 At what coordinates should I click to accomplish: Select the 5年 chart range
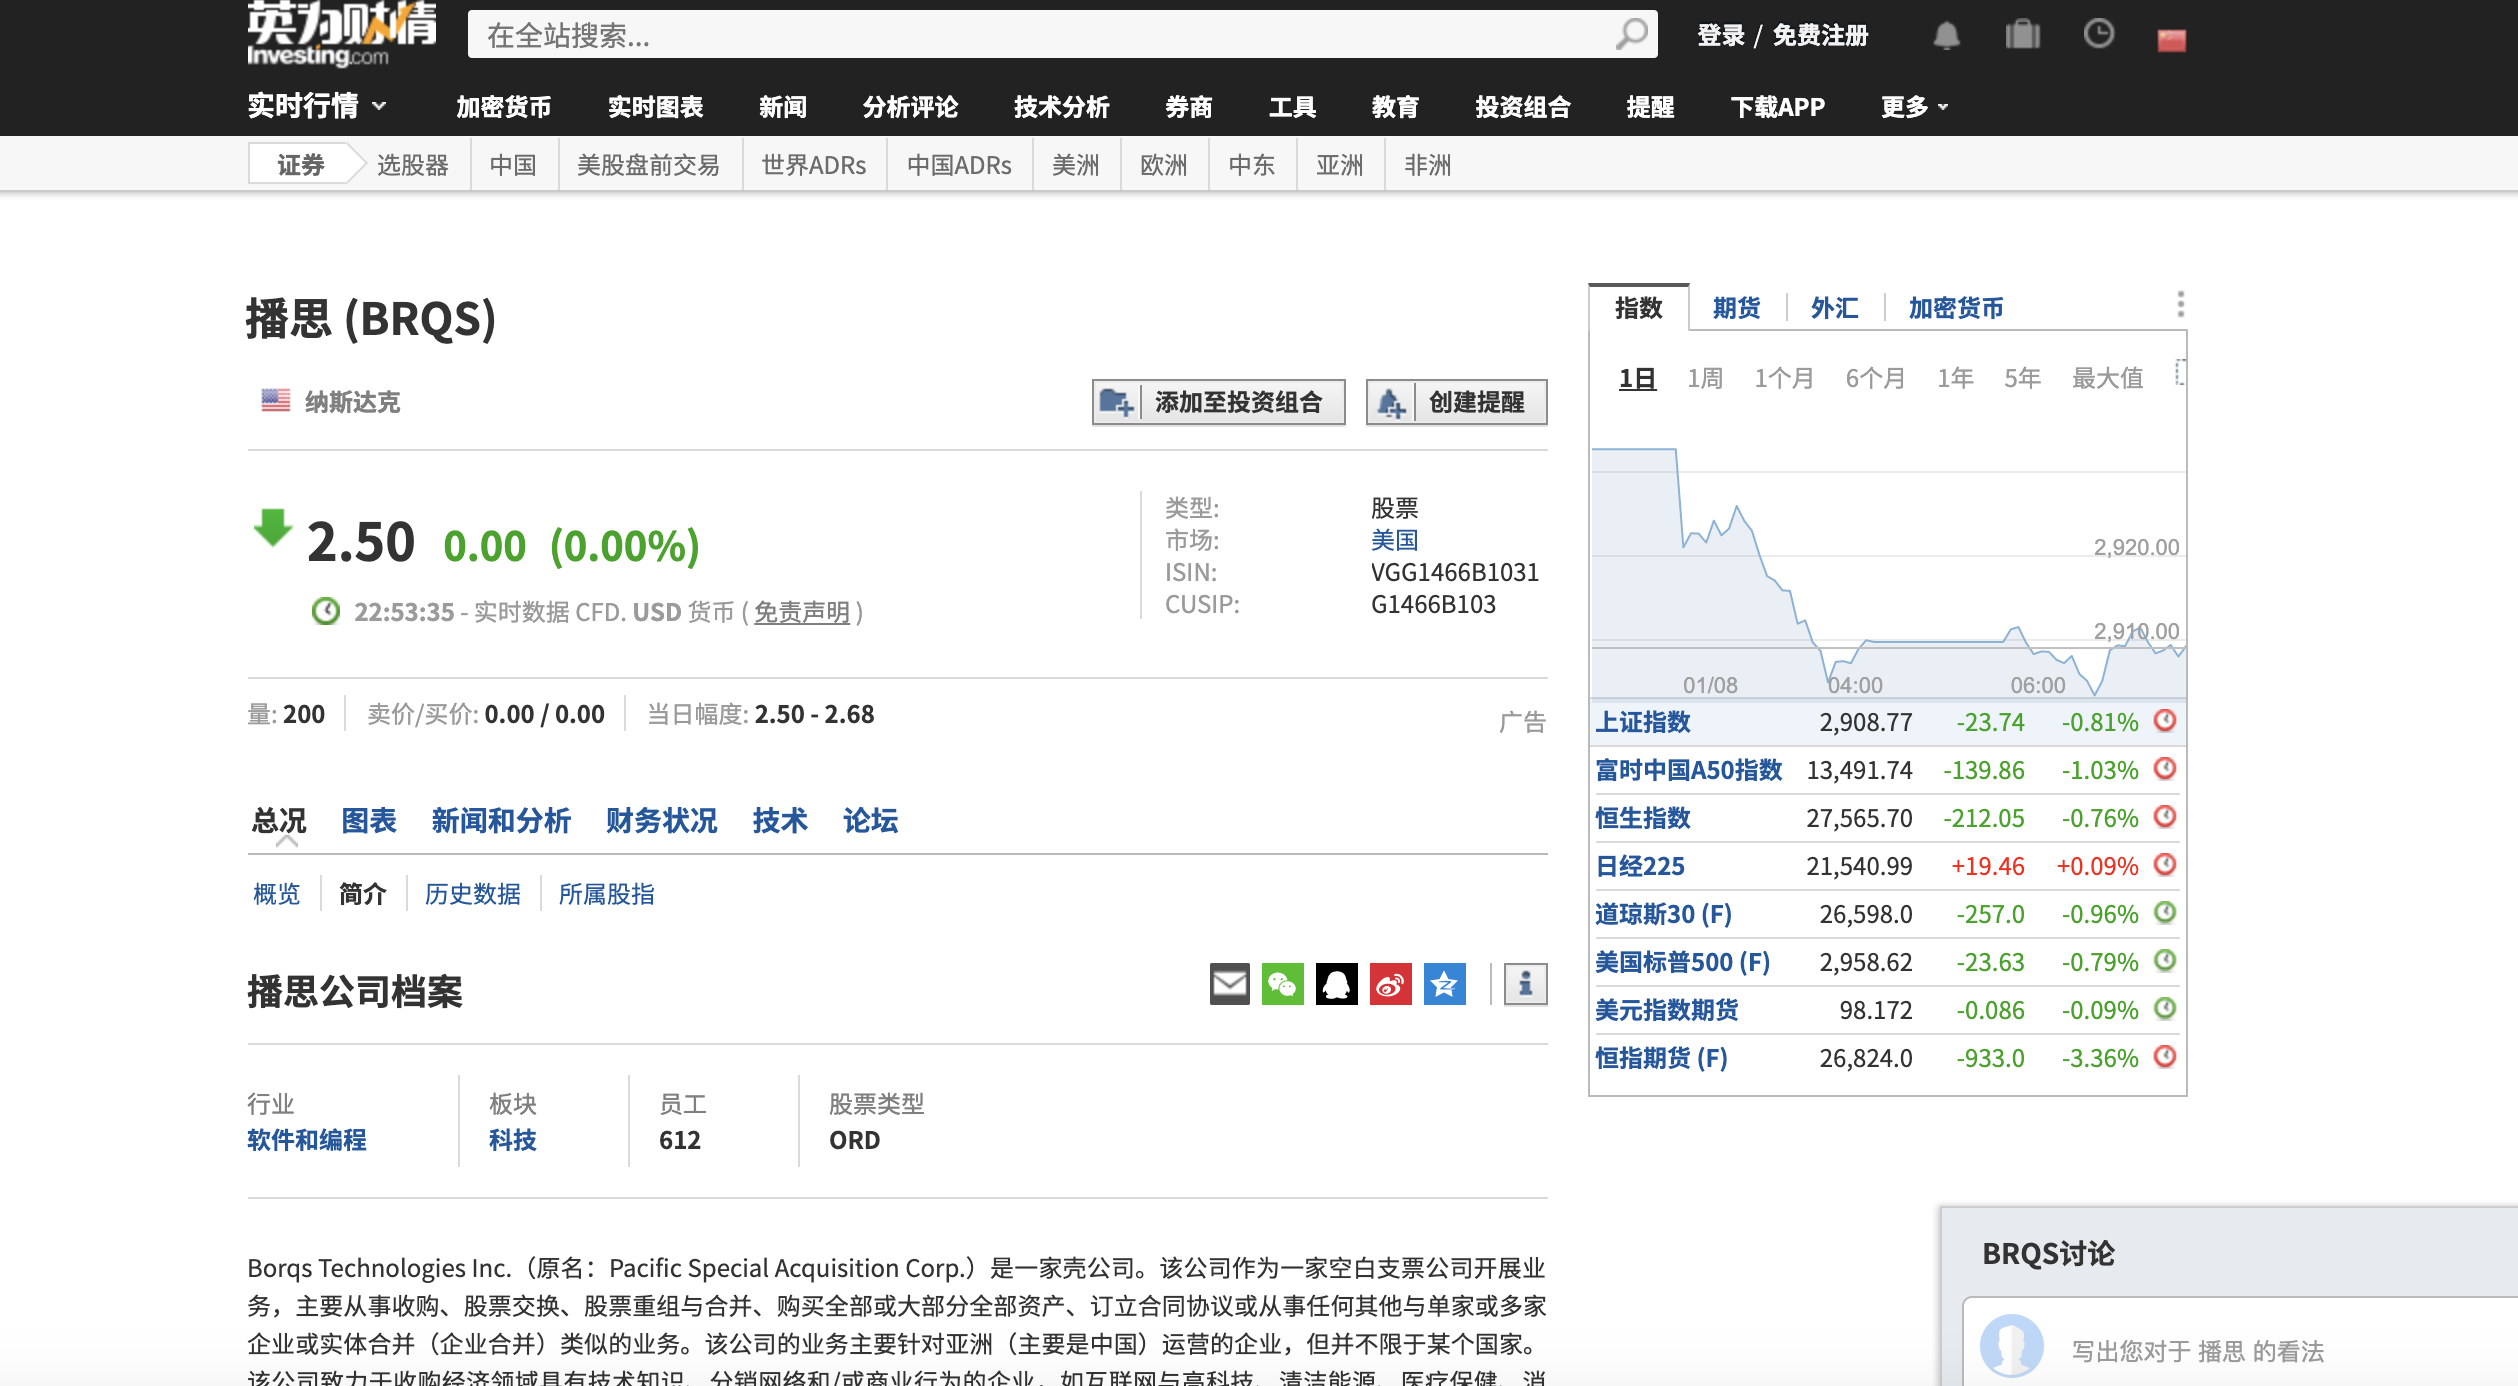pos(2021,378)
